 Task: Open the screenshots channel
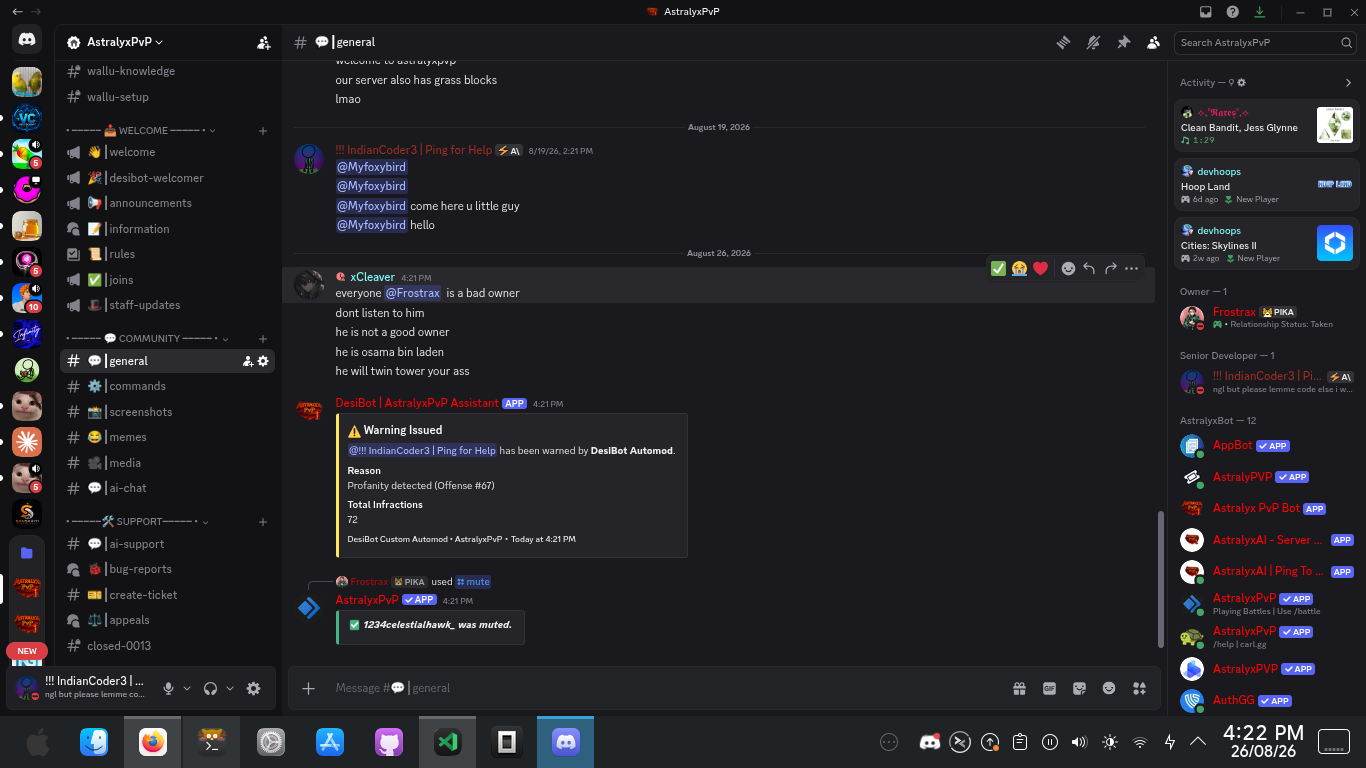tap(166, 412)
